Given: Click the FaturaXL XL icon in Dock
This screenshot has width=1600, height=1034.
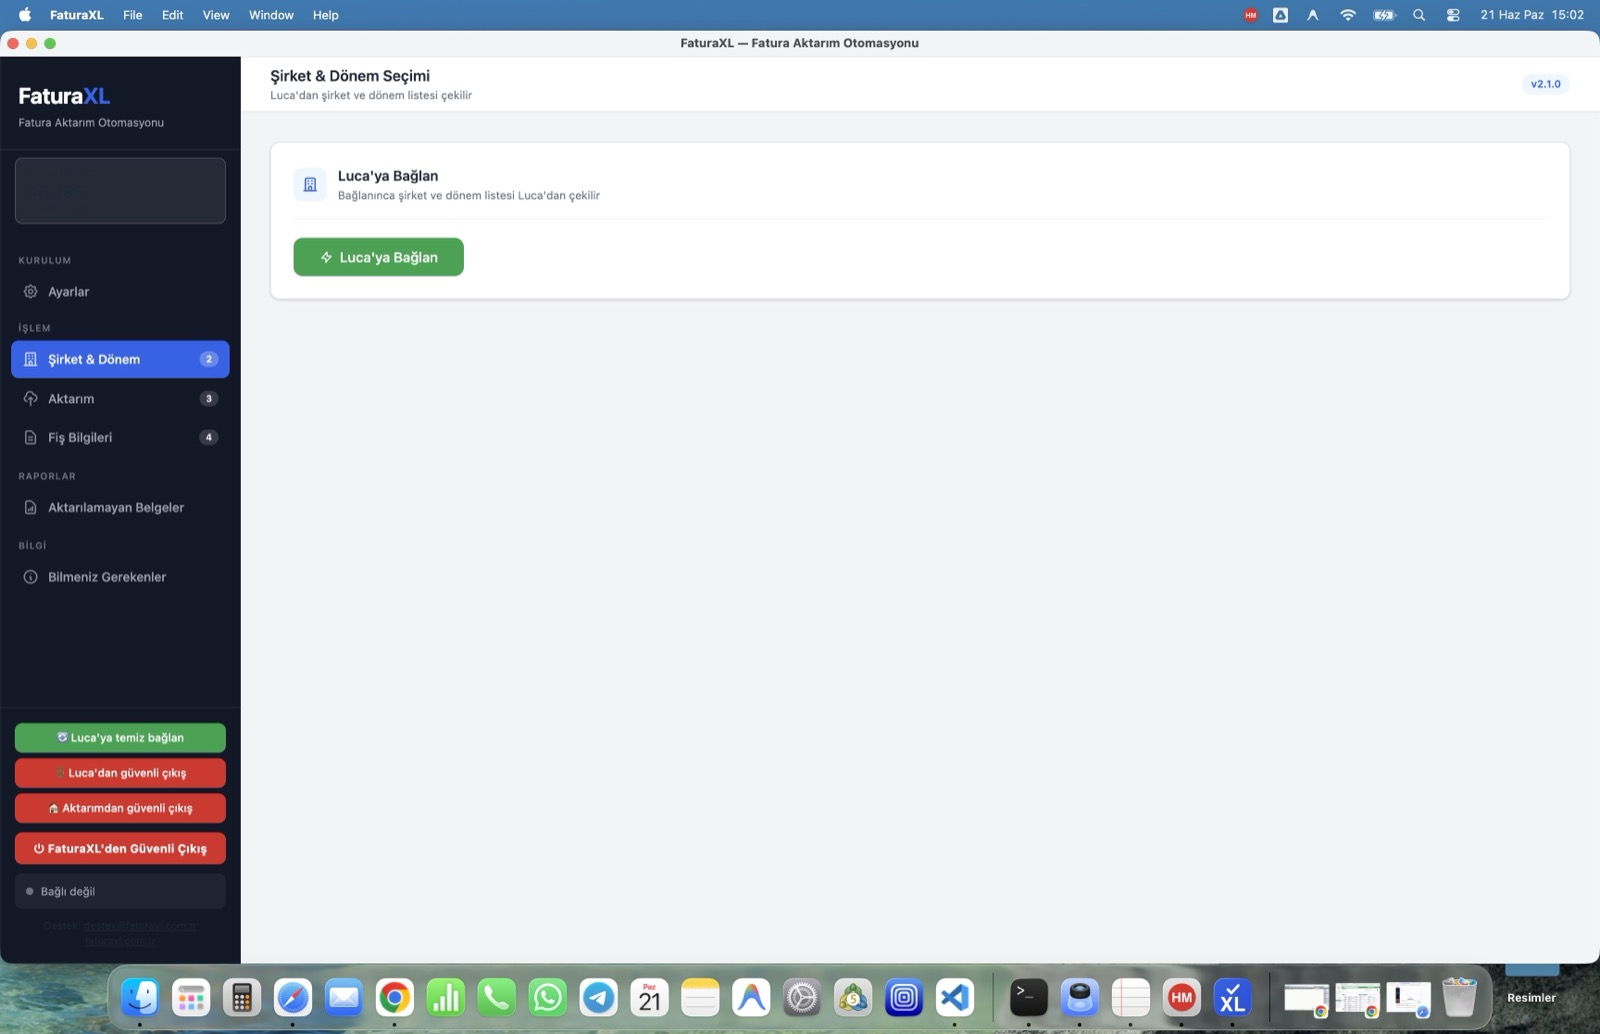Looking at the screenshot, I should [1233, 997].
